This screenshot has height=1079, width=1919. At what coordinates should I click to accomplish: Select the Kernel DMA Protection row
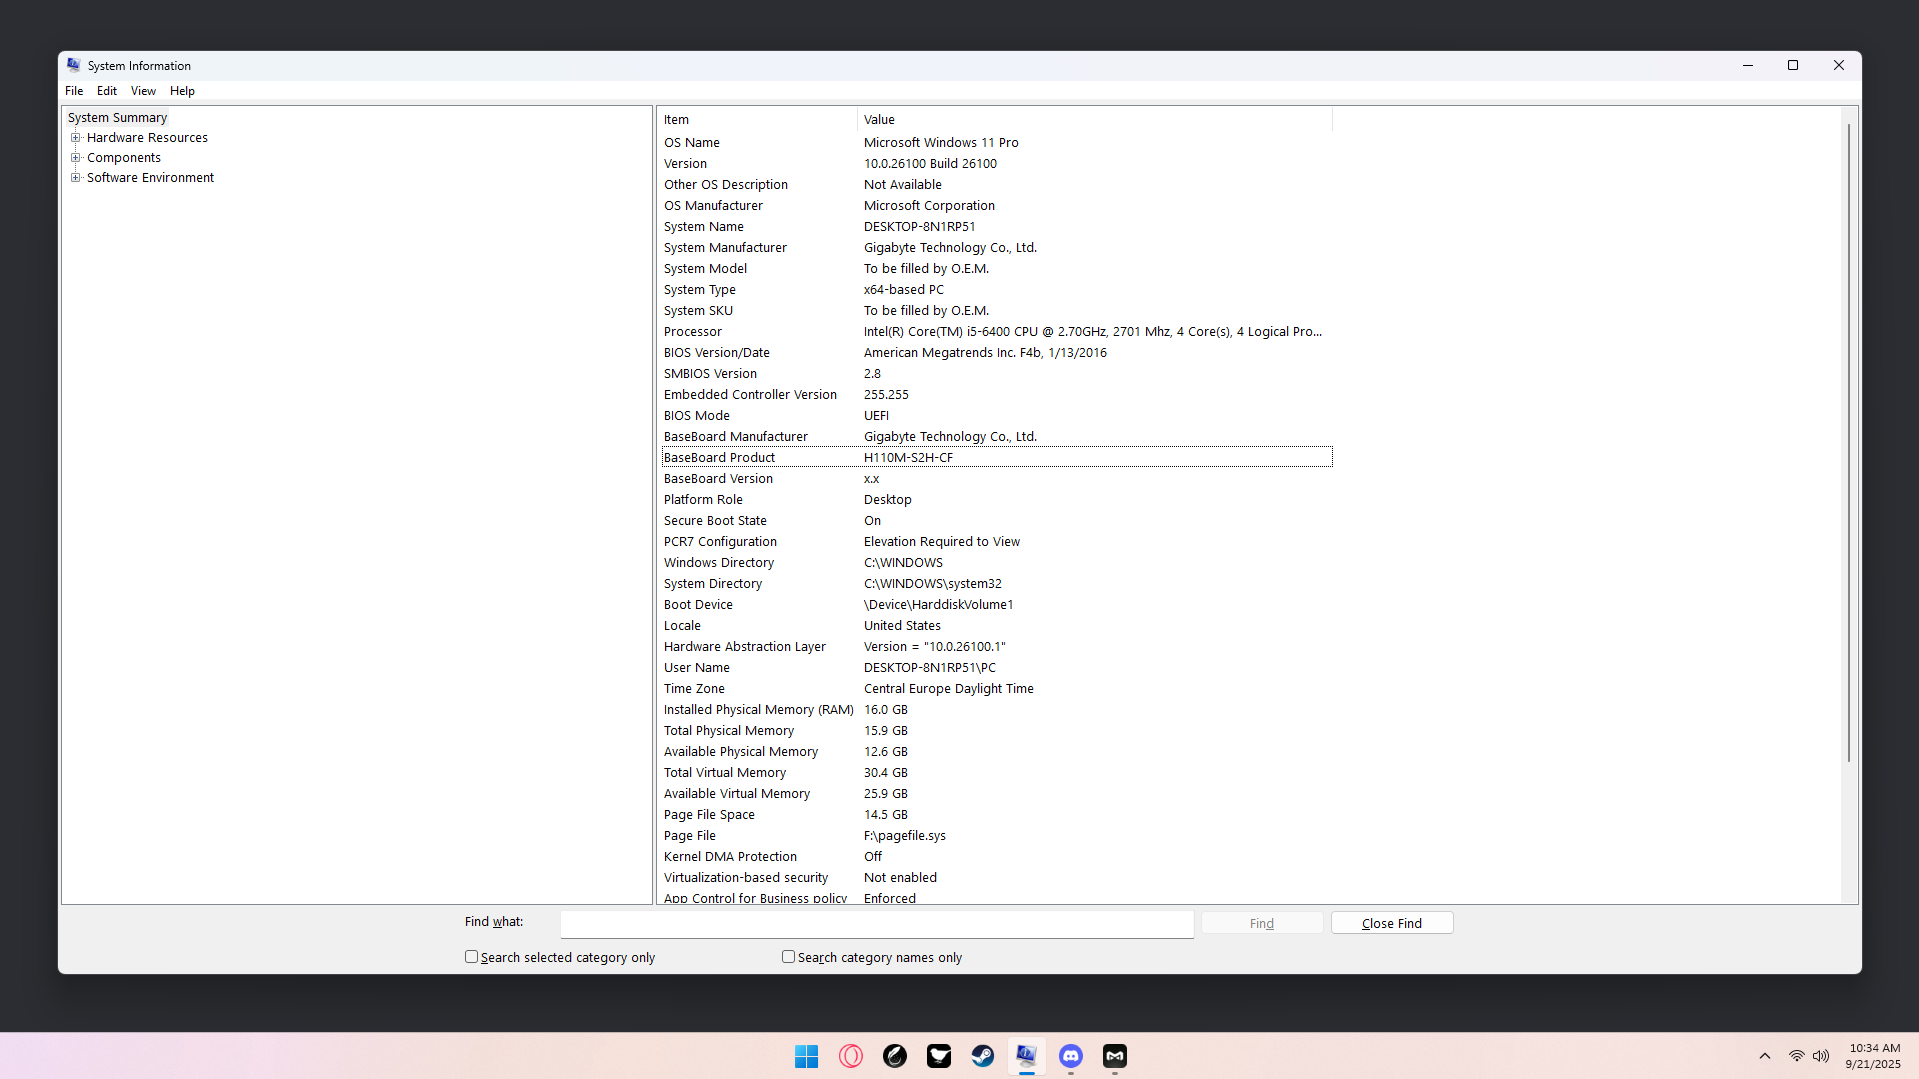[997, 857]
